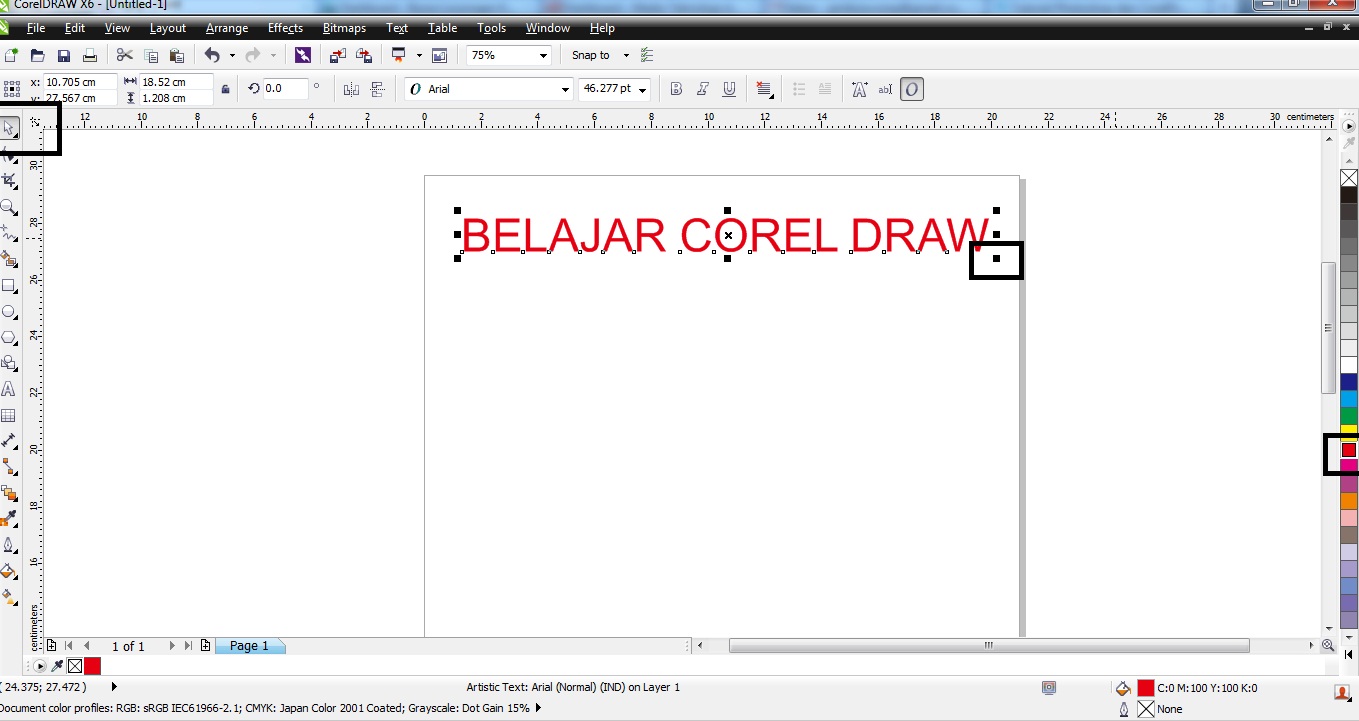1359x721 pixels.
Task: Expand document color profiles arrow
Action: [539, 708]
